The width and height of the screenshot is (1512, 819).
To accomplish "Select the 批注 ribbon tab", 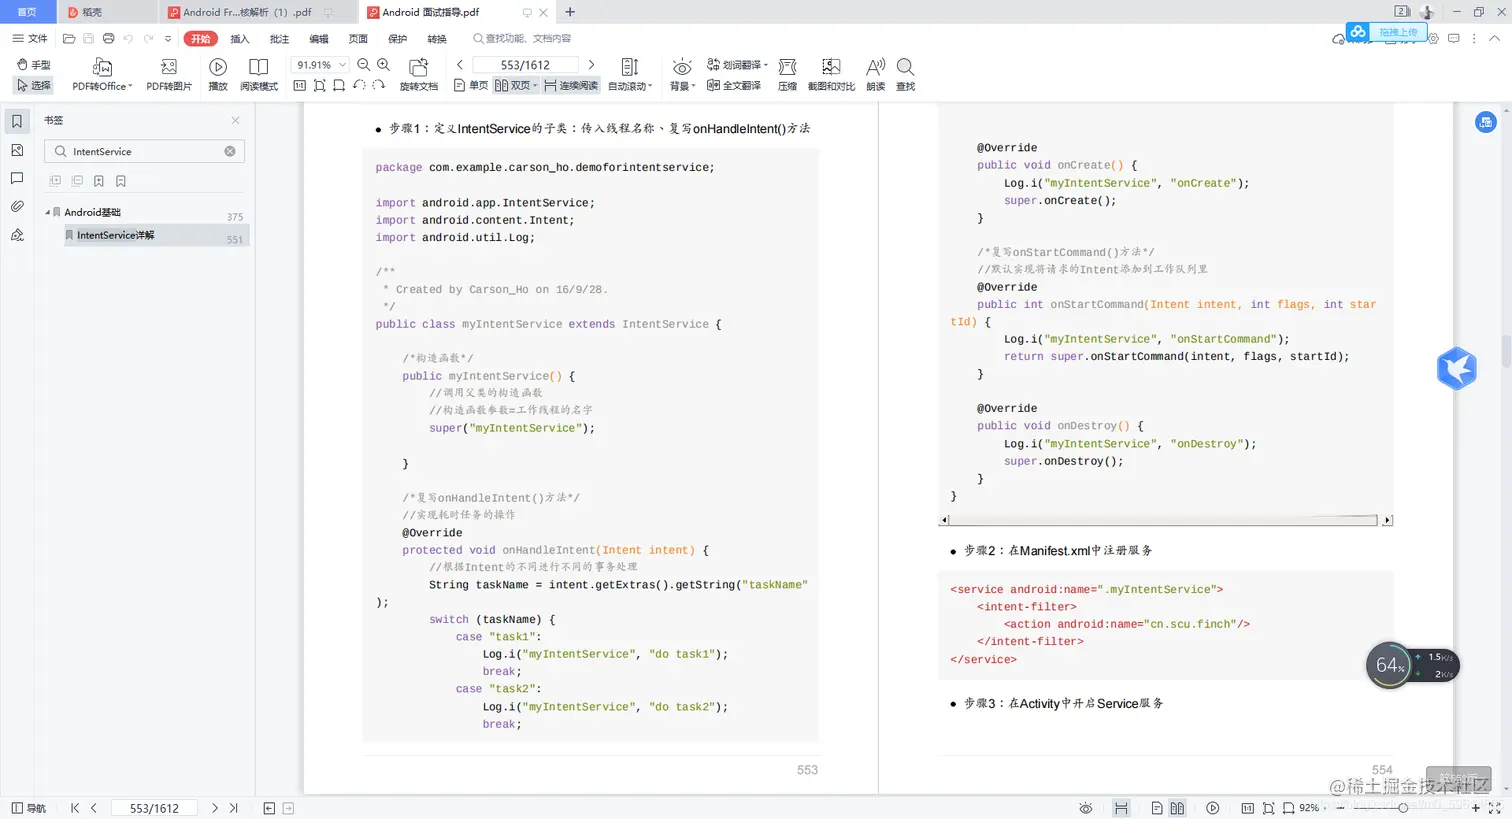I will click(280, 39).
